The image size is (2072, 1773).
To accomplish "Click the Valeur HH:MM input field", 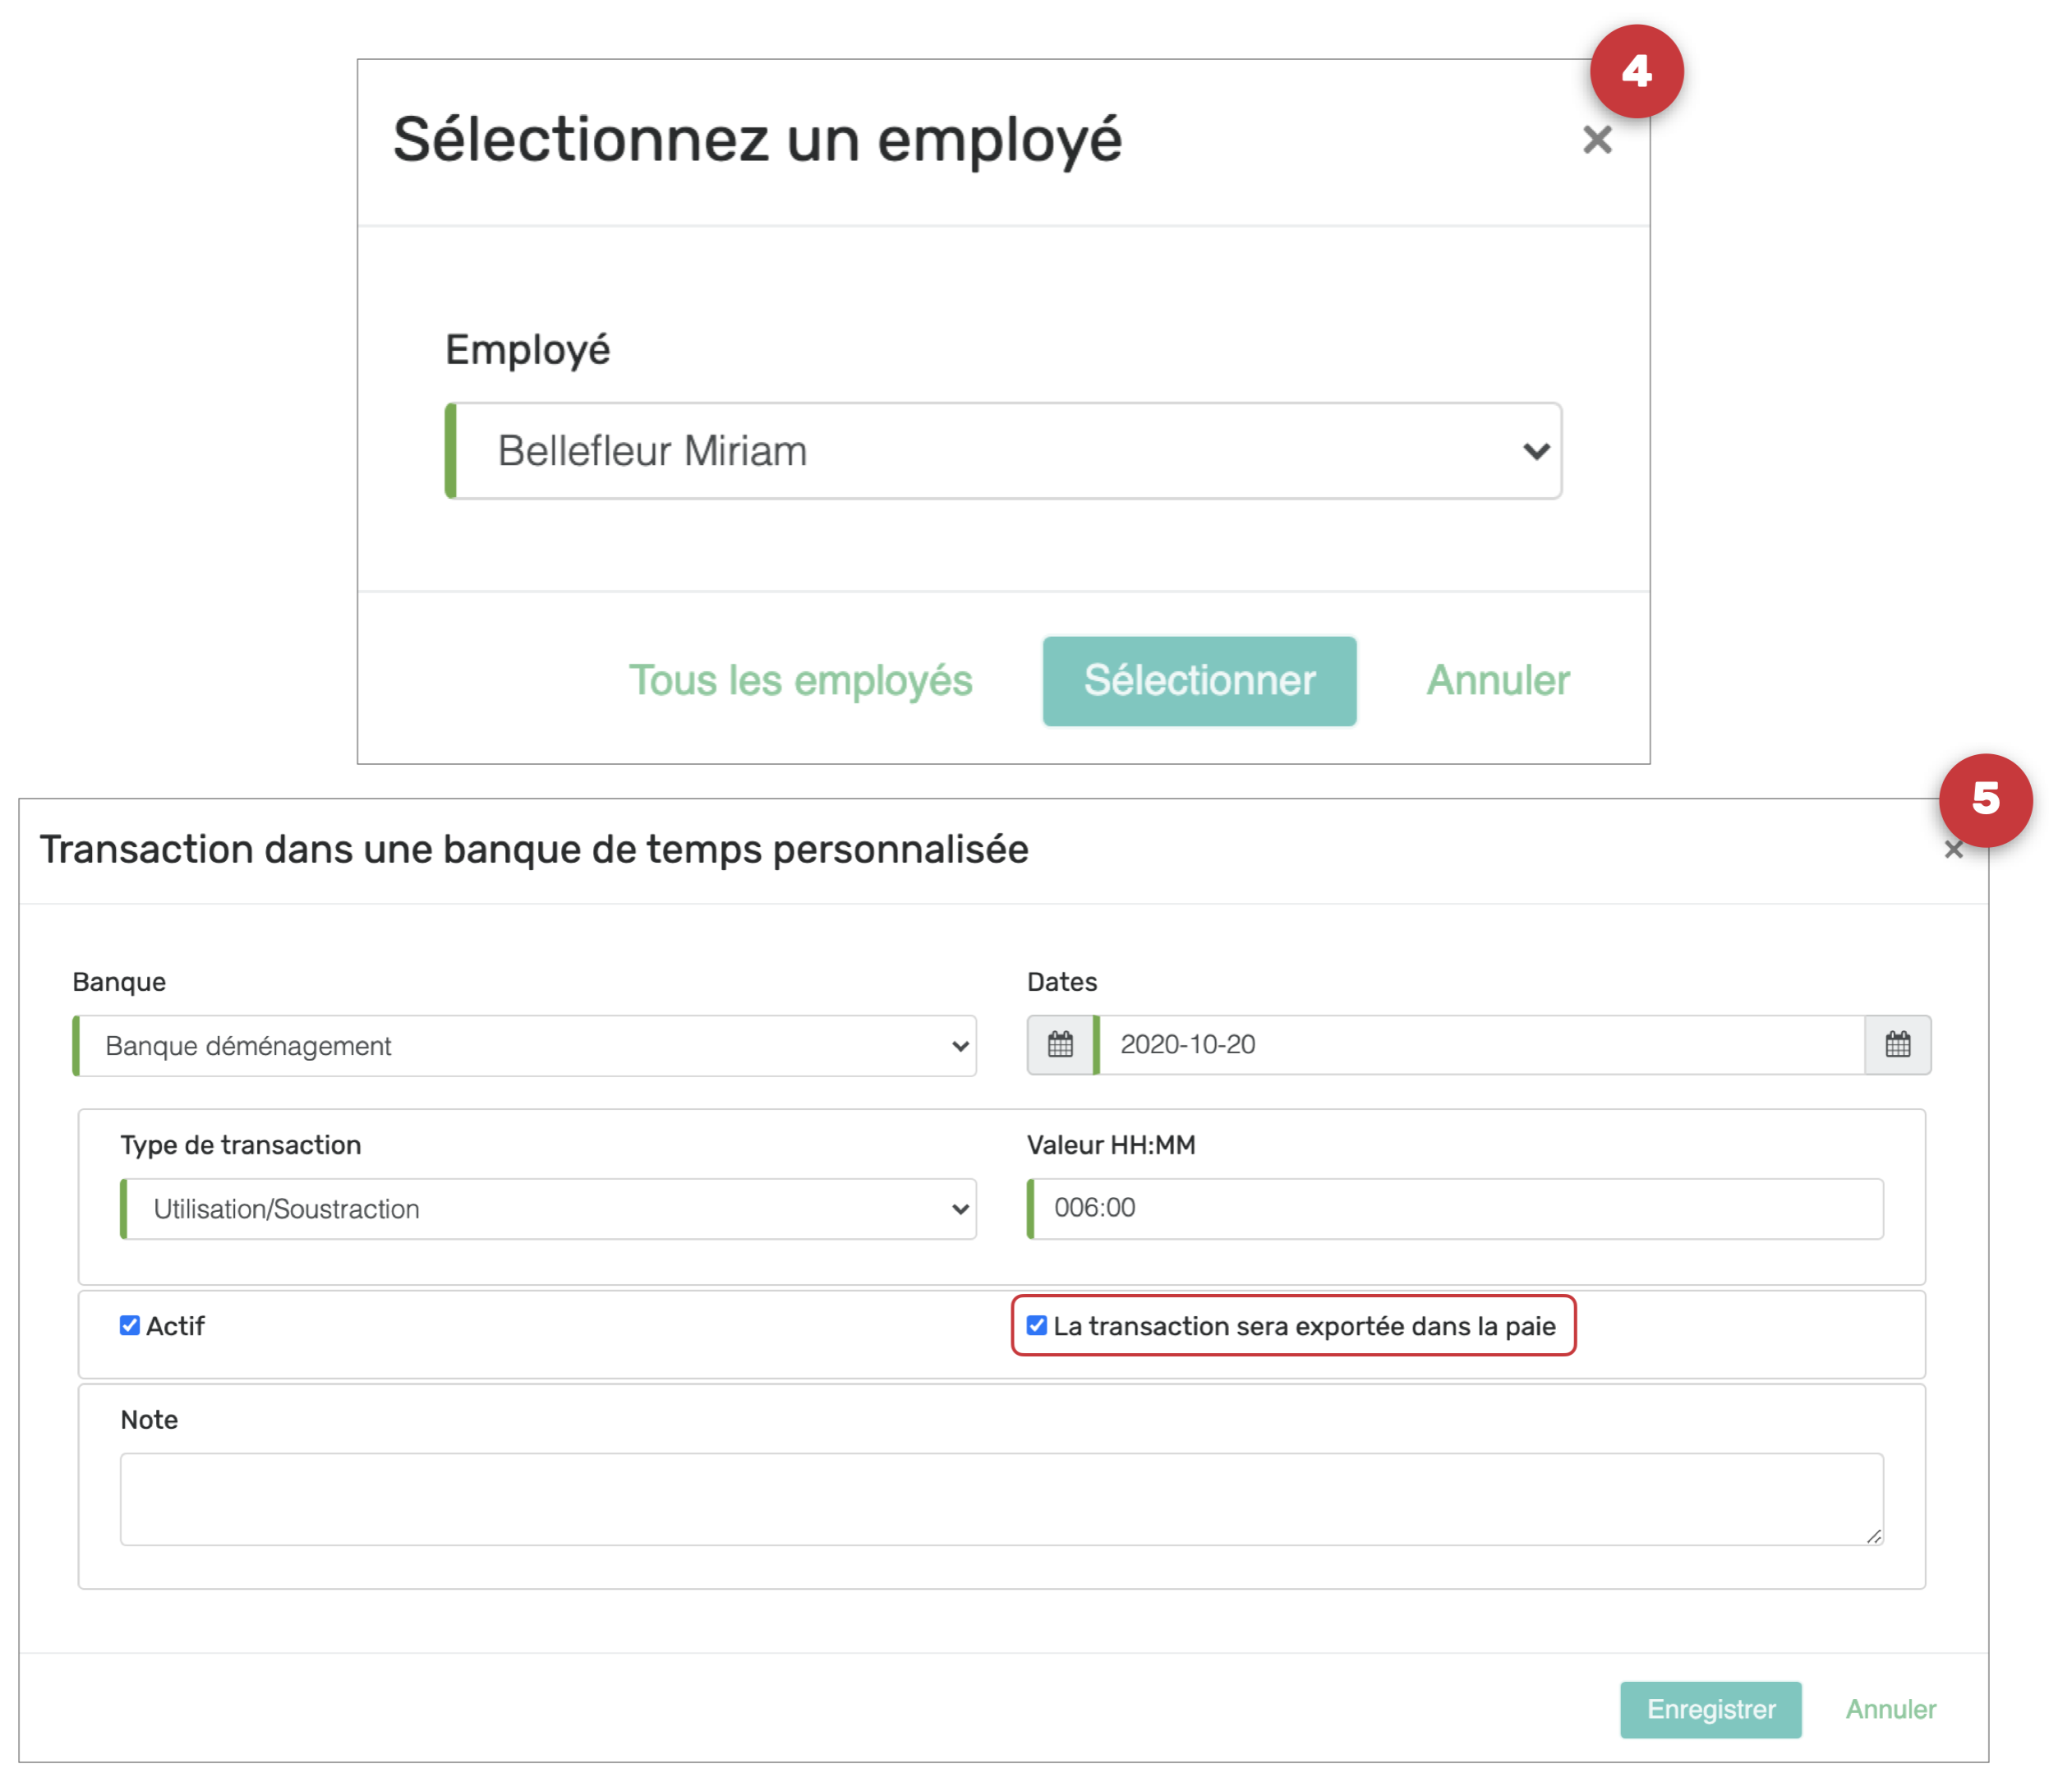I will [x=1456, y=1208].
